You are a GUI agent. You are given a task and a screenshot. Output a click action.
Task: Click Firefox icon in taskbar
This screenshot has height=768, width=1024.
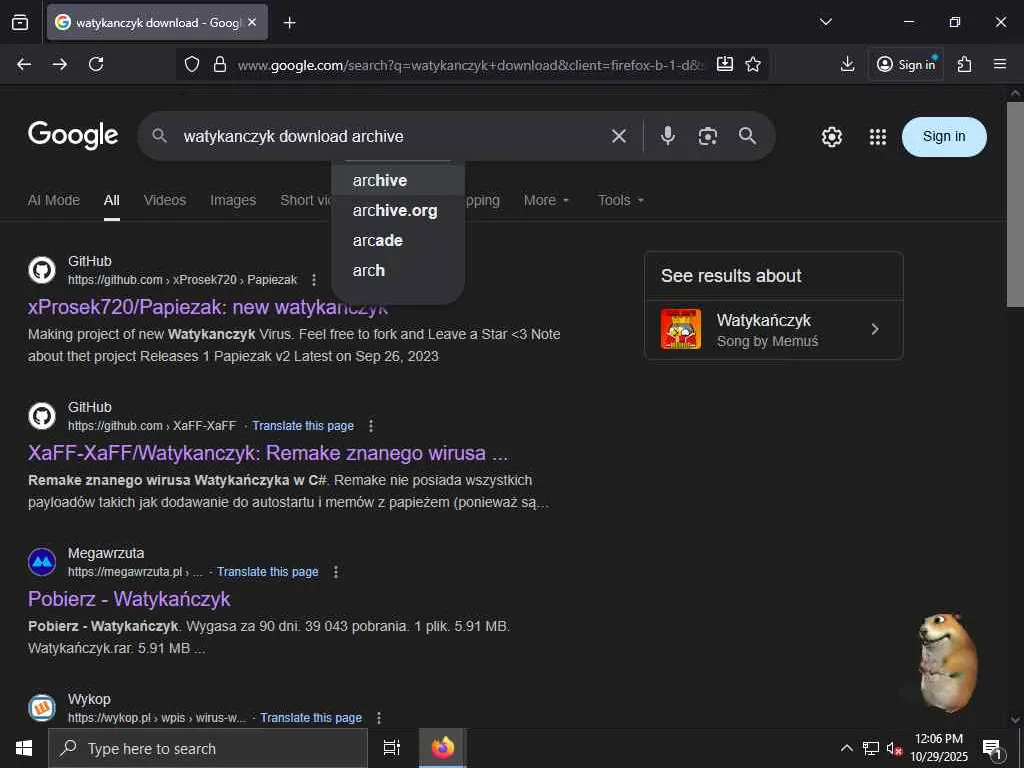pyautogui.click(x=442, y=748)
